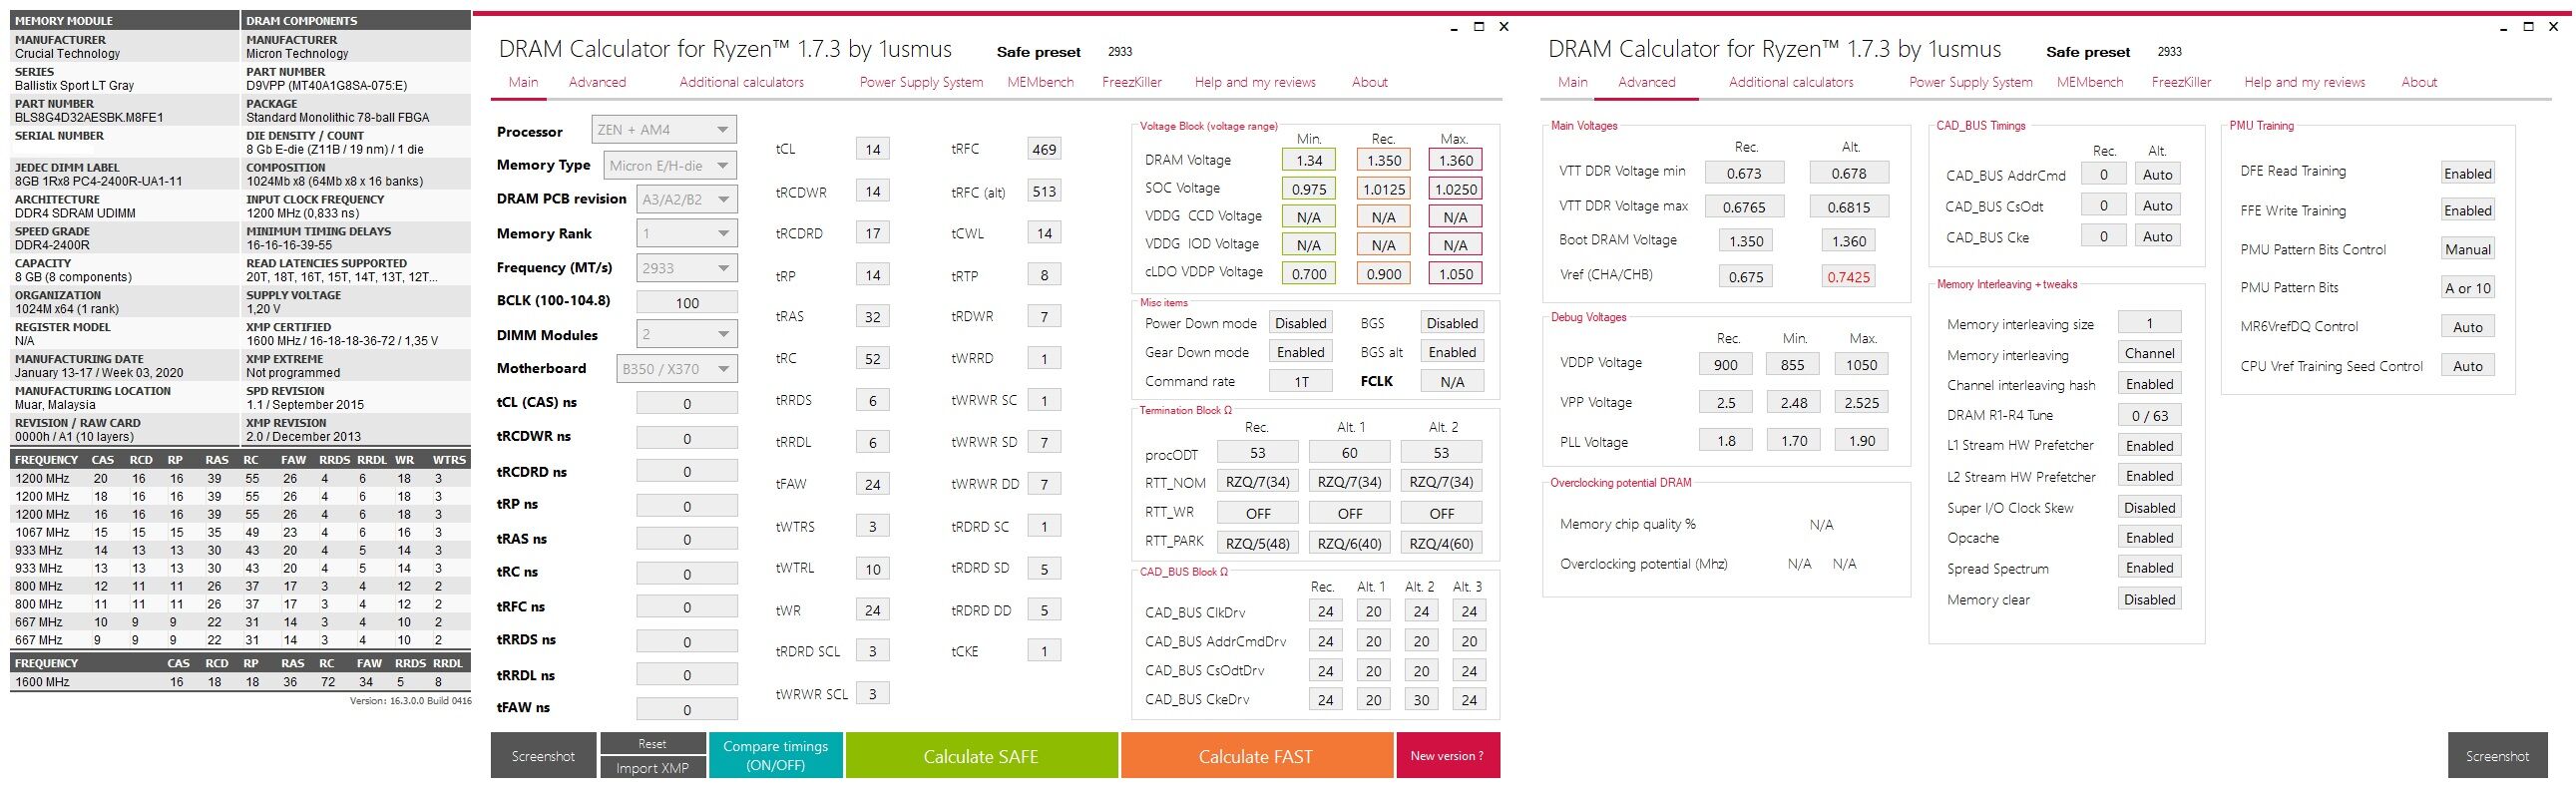
Task: Click the DRAM Voltage Rec. value 1.350
Action: (x=1383, y=160)
